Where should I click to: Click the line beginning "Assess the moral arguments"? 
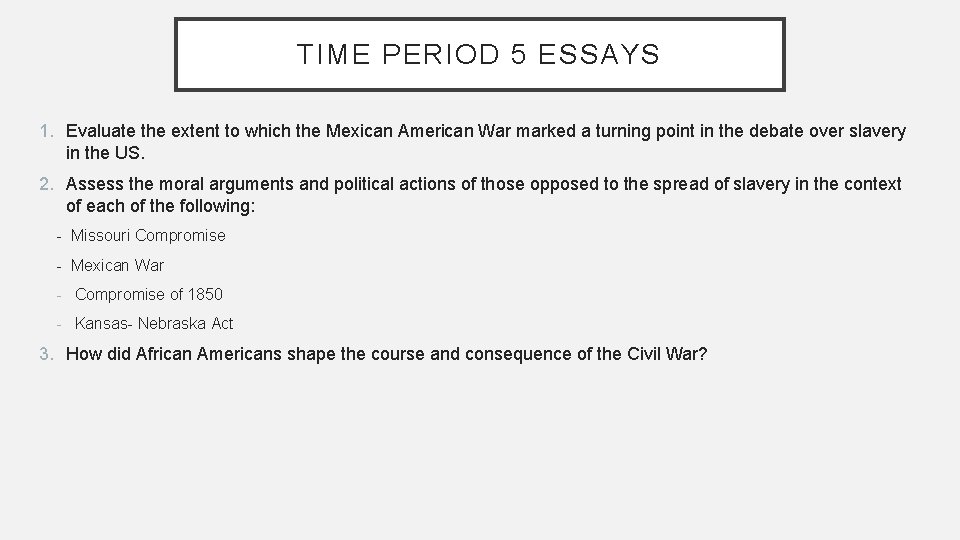click(x=483, y=184)
